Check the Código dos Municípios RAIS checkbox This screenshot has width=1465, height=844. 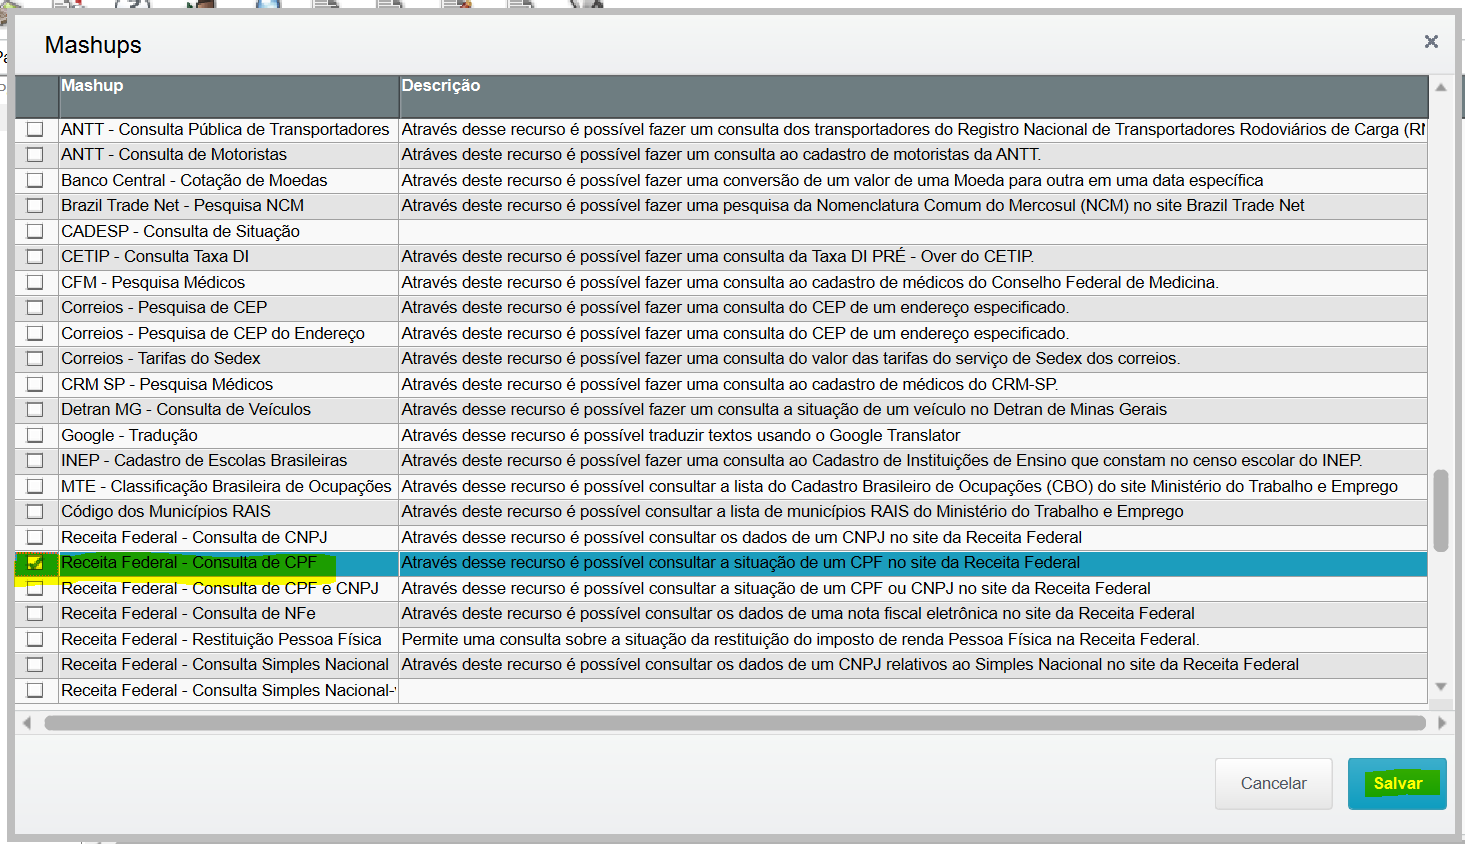[35, 512]
